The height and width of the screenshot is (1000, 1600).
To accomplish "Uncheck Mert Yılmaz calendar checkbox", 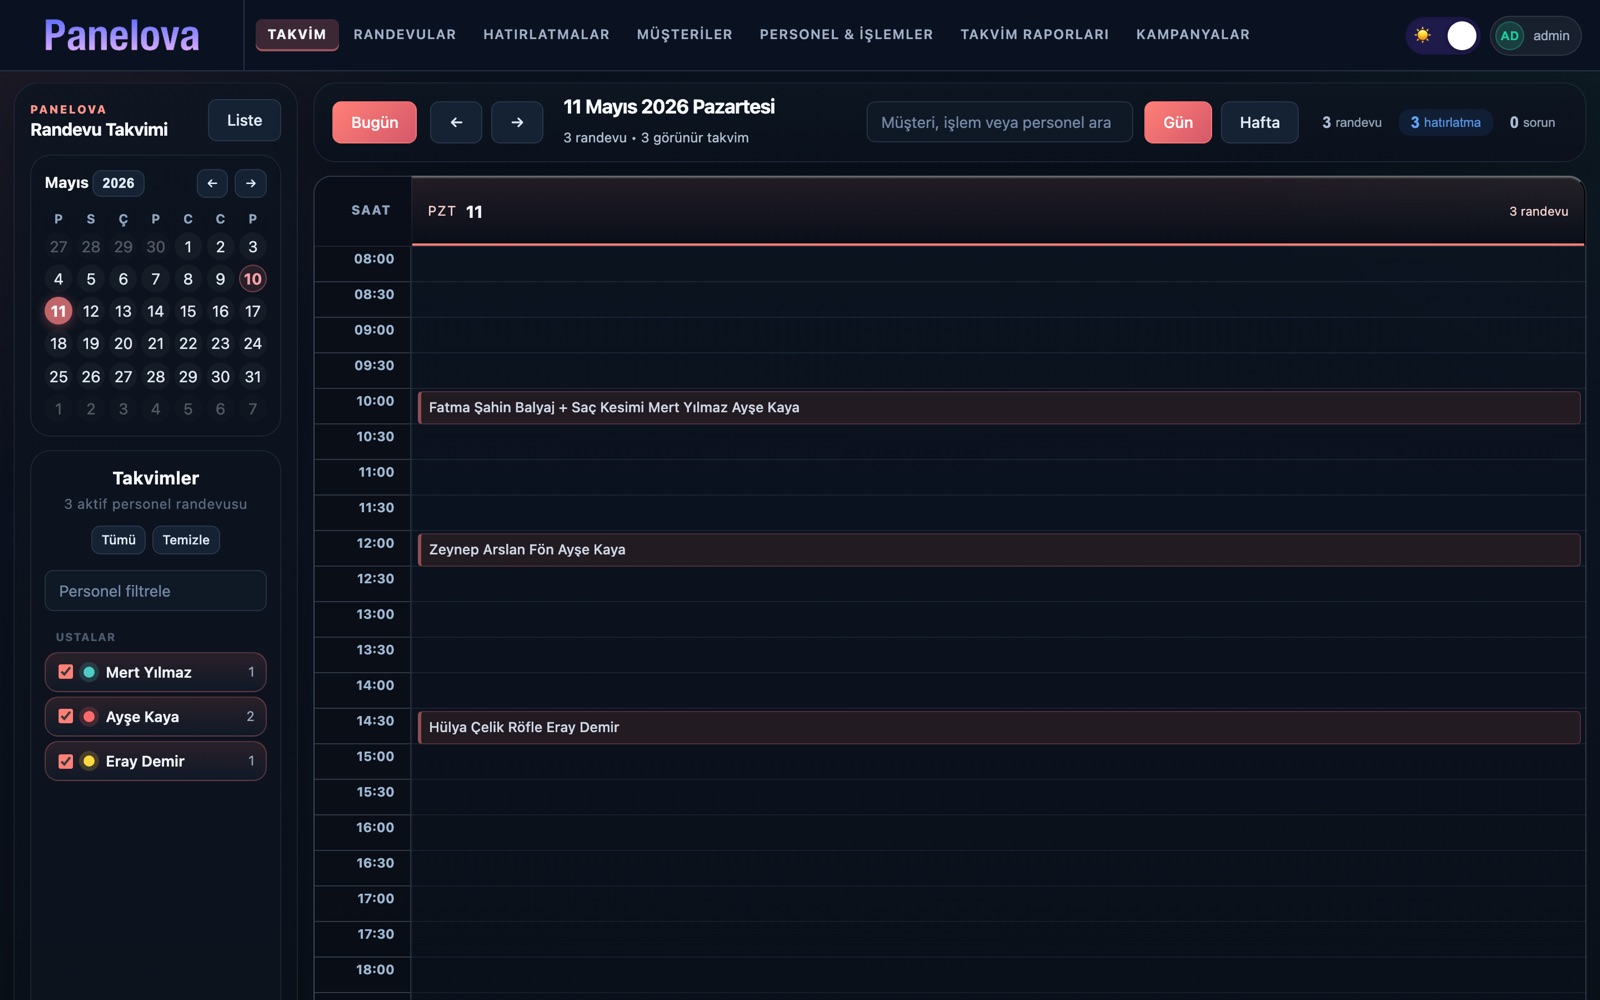I will (x=66, y=672).
